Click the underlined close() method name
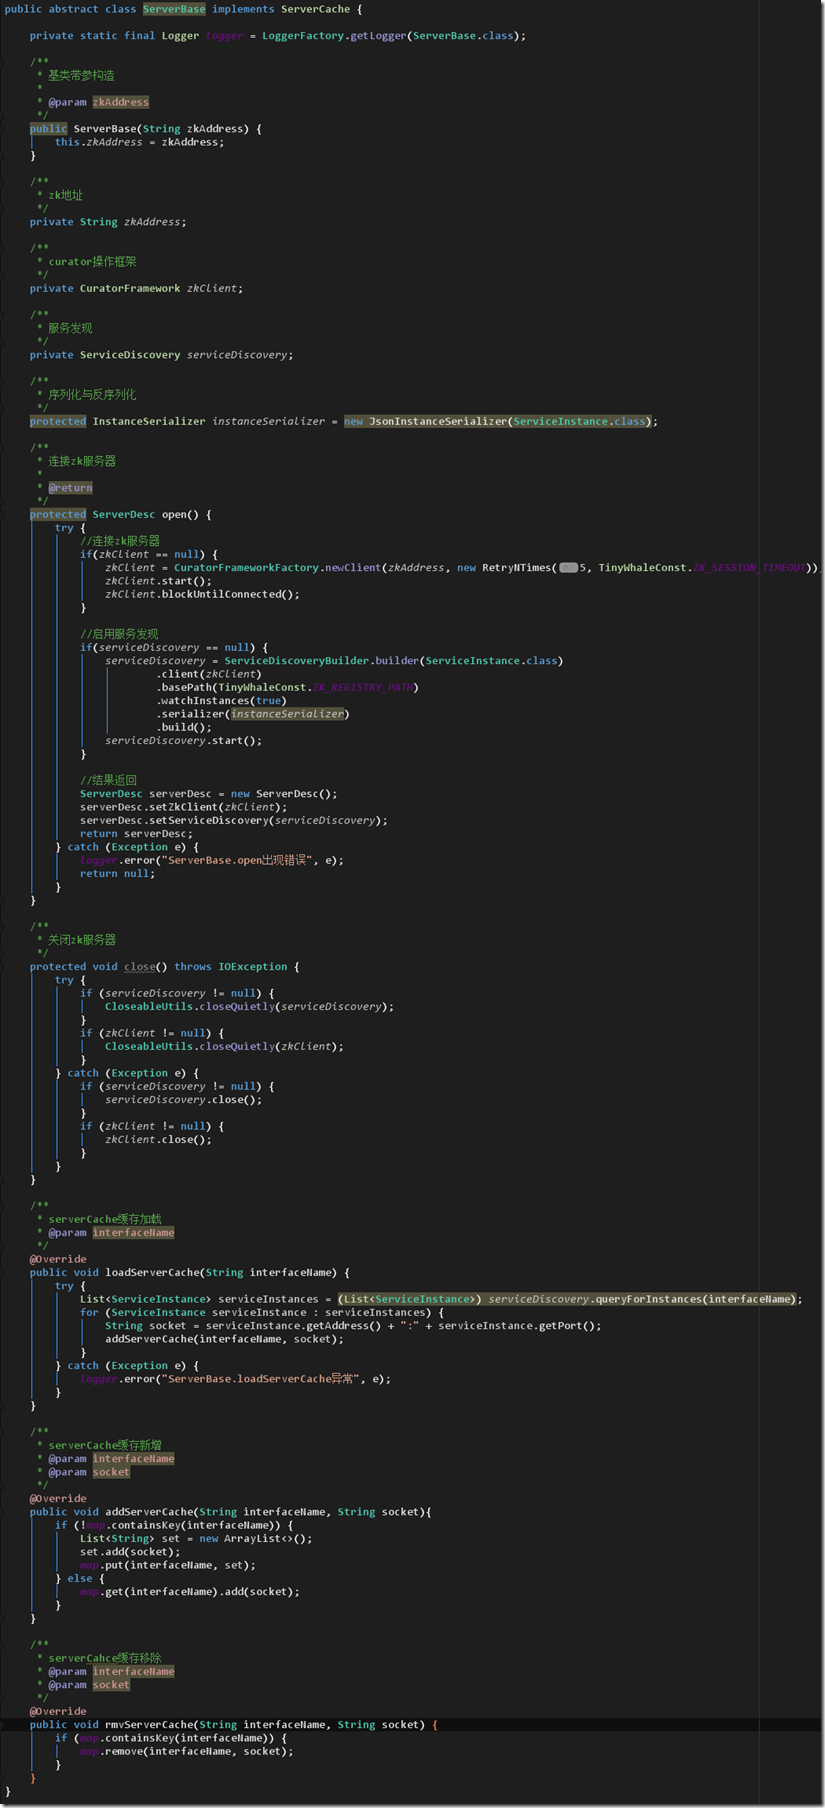 coord(139,967)
